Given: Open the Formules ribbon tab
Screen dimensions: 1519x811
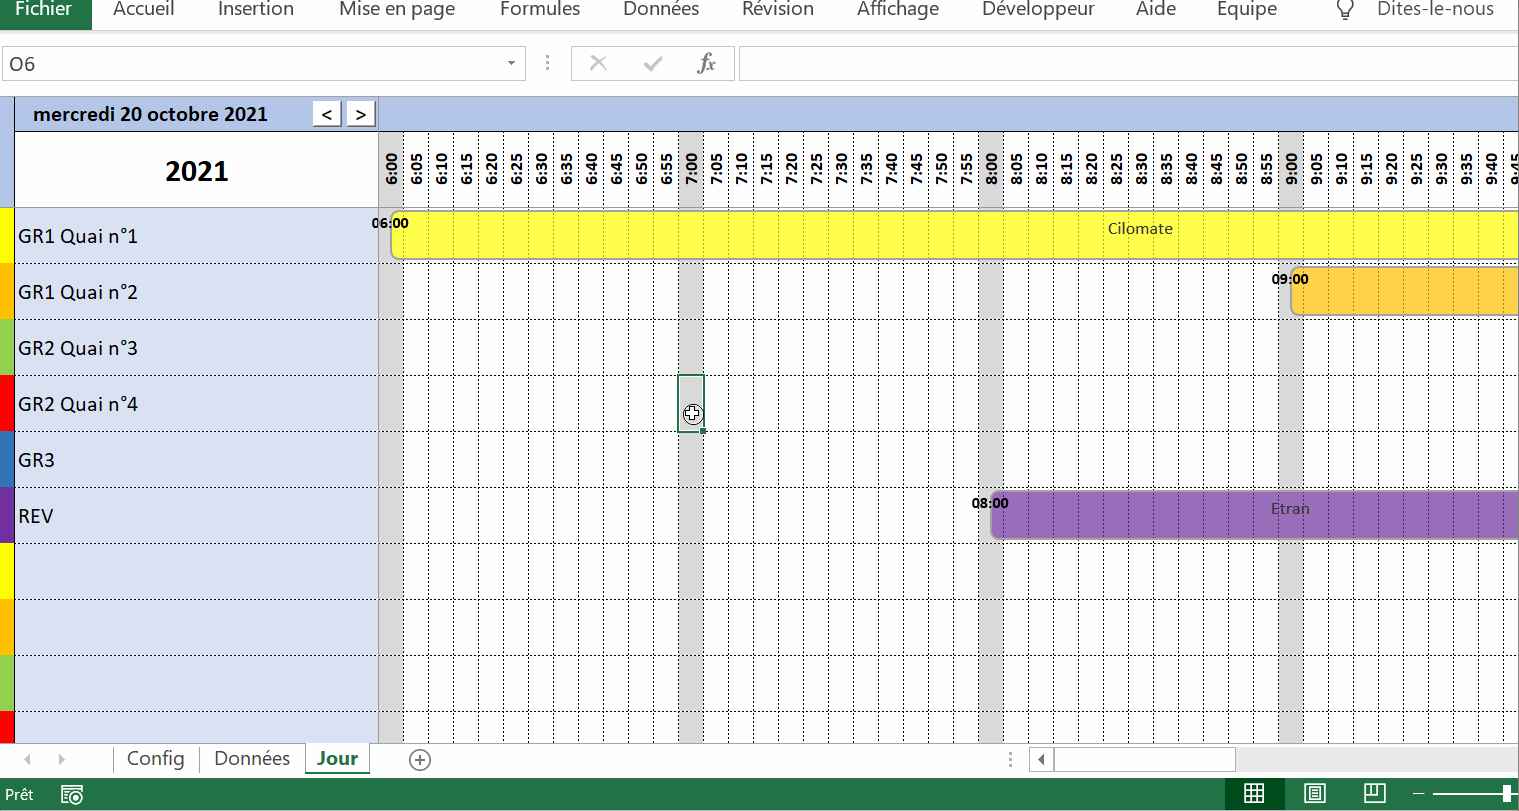Looking at the screenshot, I should pyautogui.click(x=540, y=10).
